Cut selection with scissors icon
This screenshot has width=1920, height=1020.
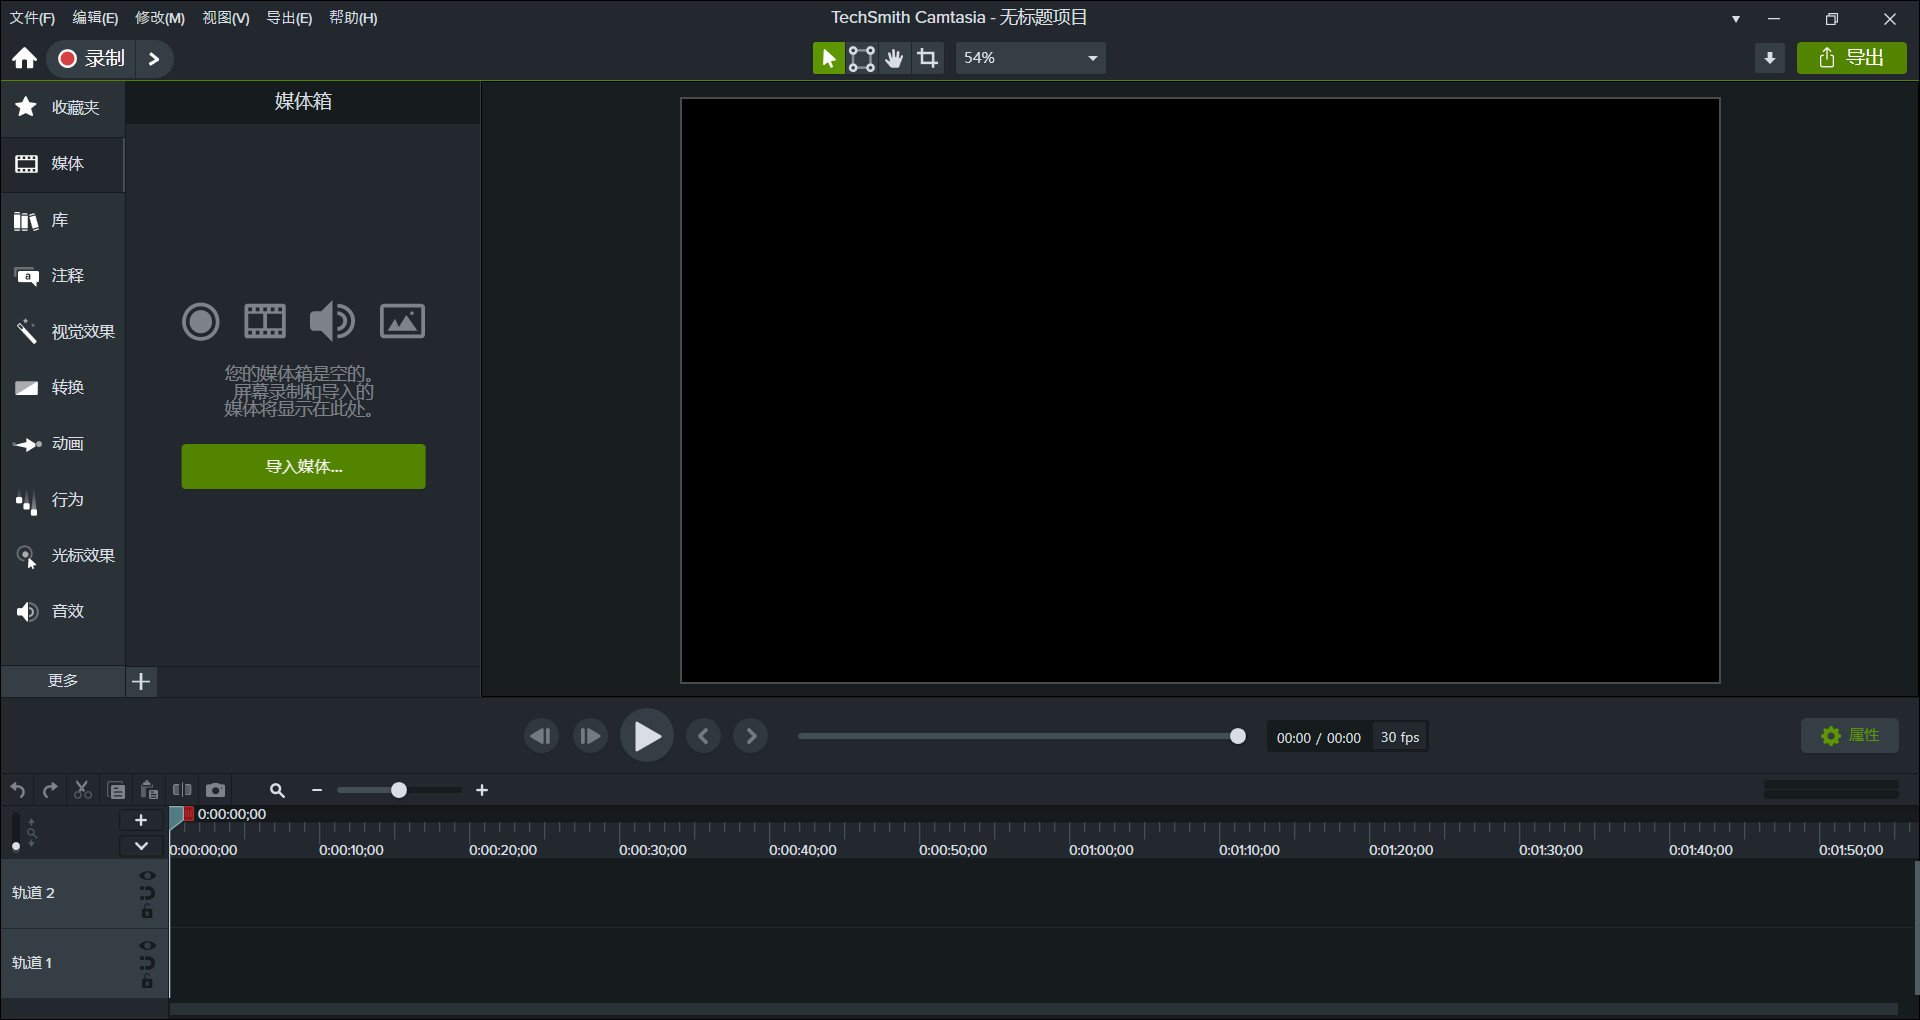83,791
